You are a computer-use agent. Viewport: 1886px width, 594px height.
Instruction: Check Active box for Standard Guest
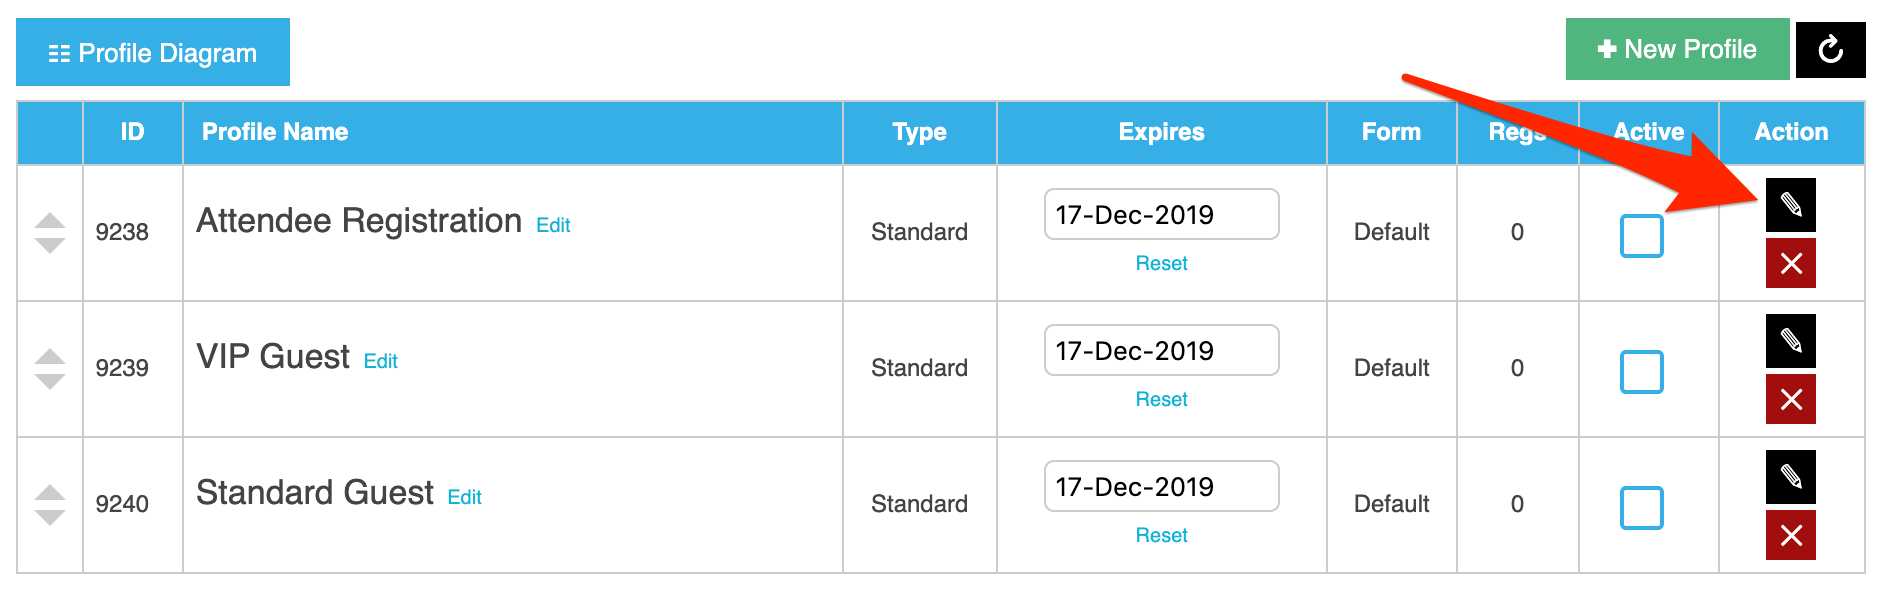pyautogui.click(x=1641, y=508)
